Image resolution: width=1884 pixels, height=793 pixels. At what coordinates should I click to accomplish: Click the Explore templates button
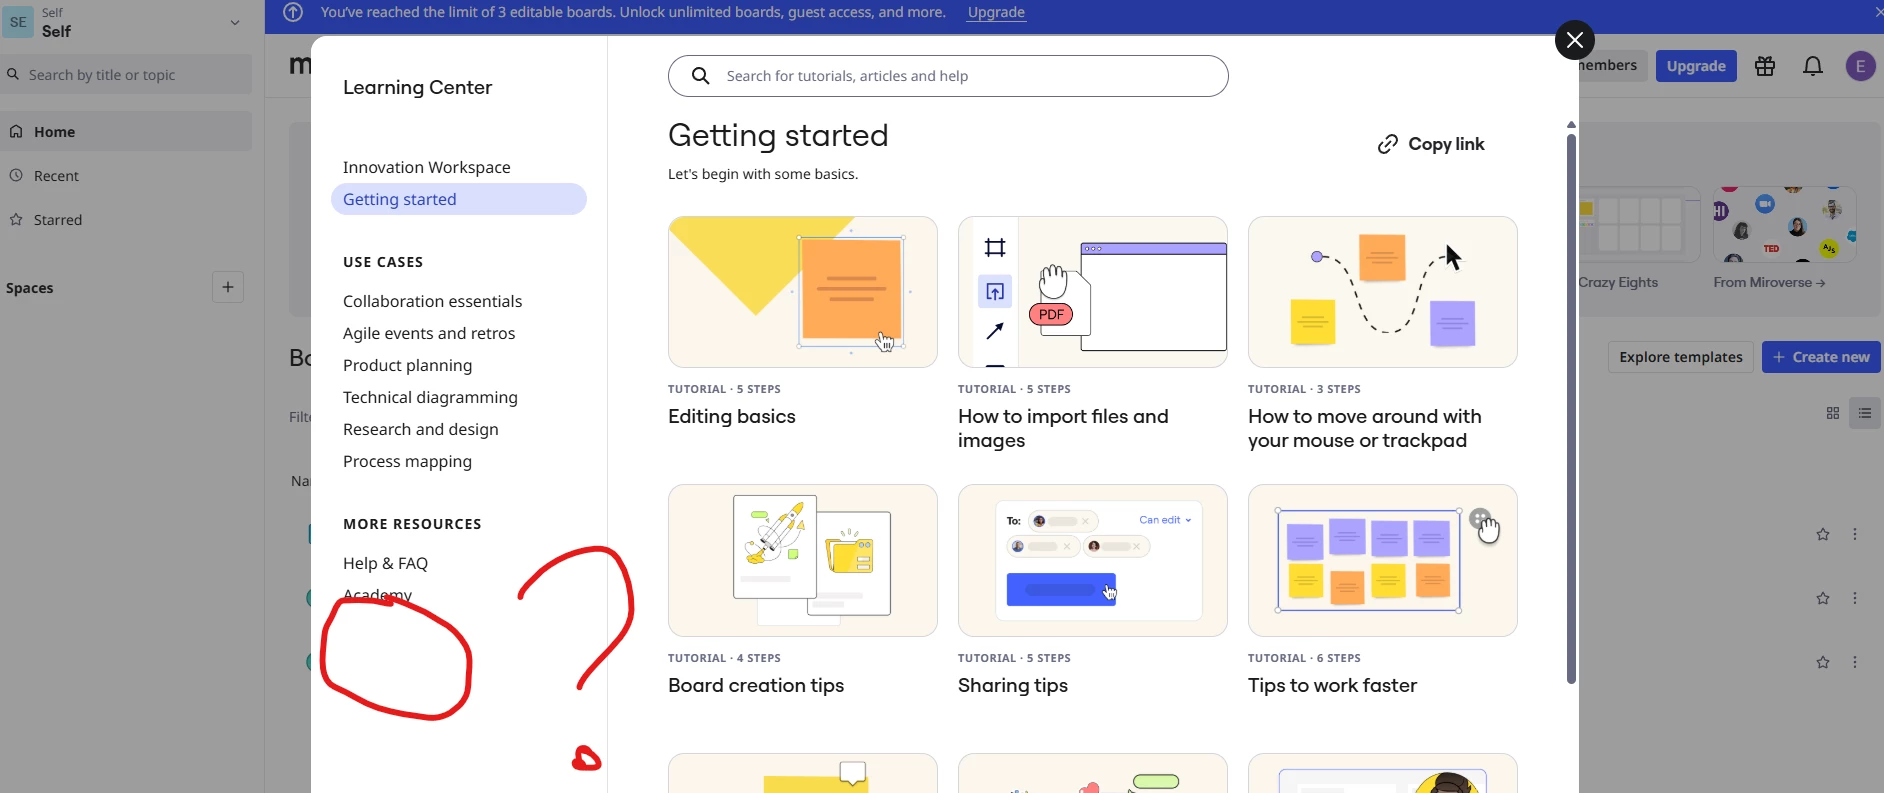(1680, 357)
